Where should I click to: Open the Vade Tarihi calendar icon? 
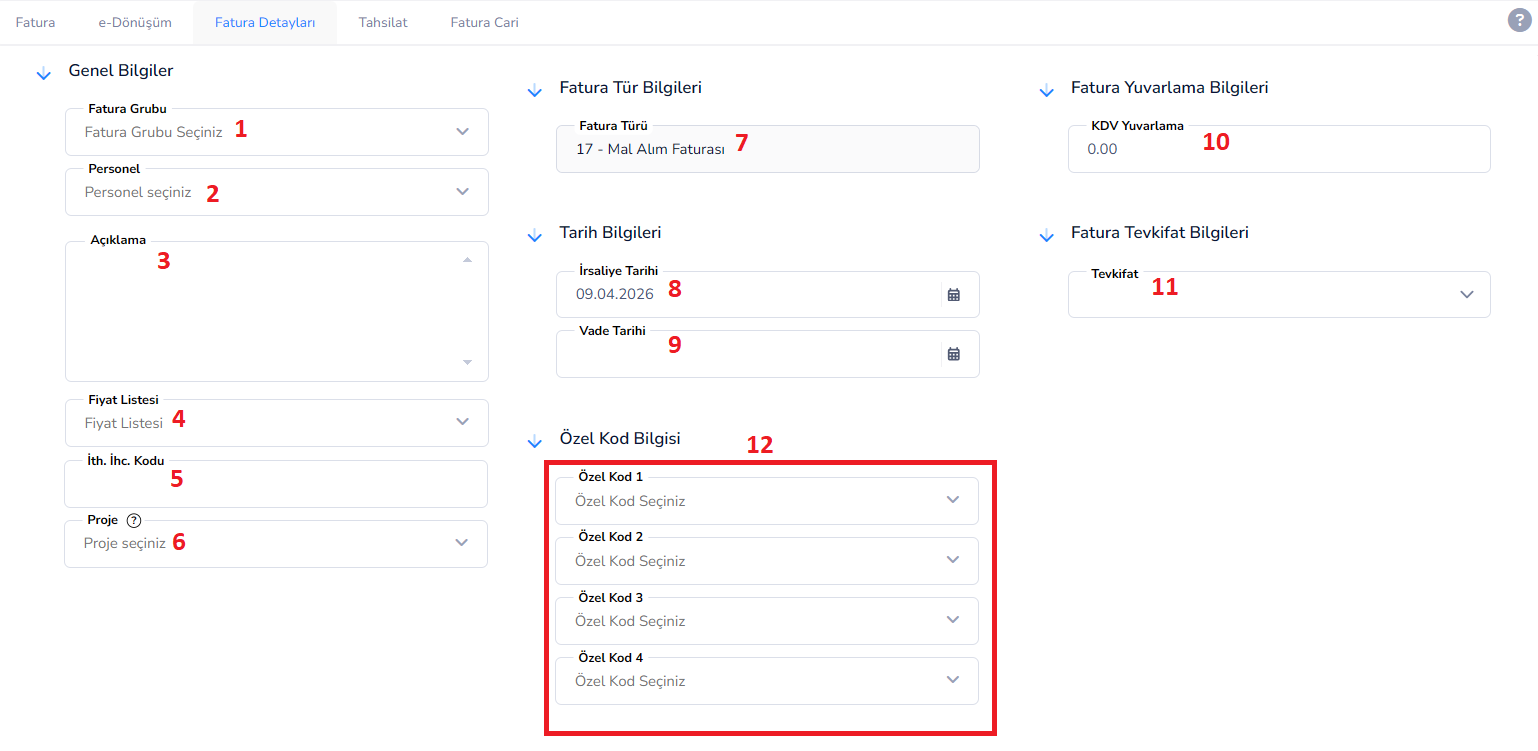point(954,354)
